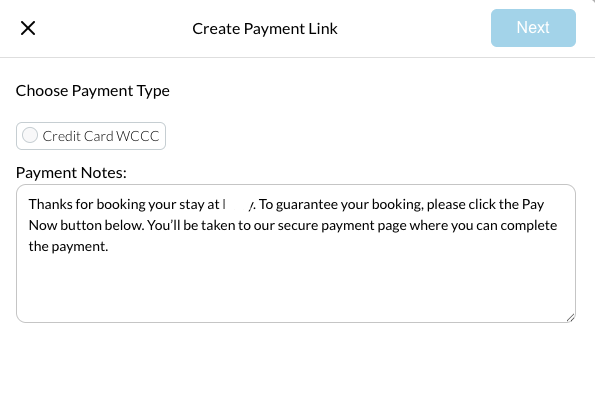Click the Create Payment Link title
Viewport: 595px width, 393px height.
pos(265,29)
